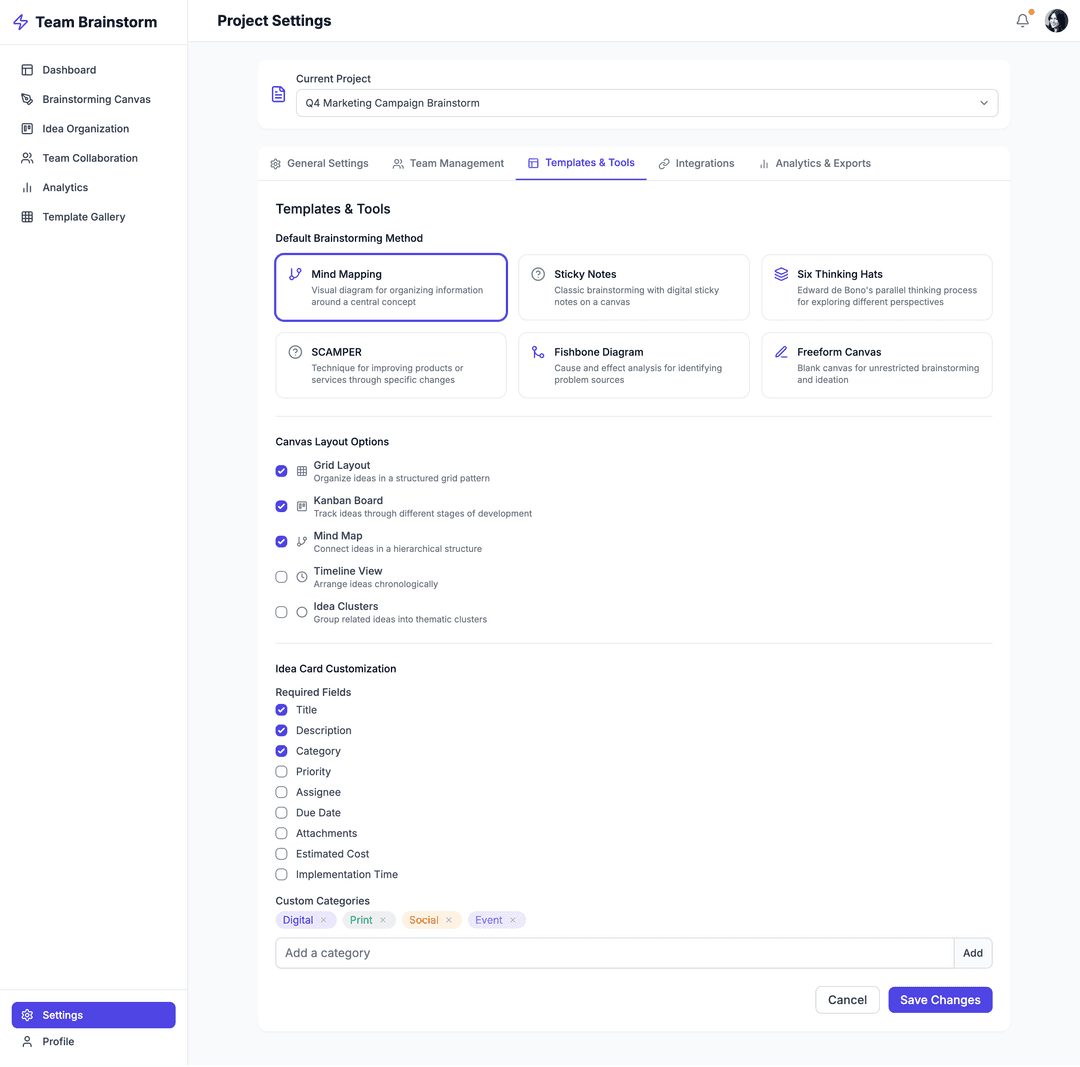Click the Event category color tag

pyautogui.click(x=488, y=921)
